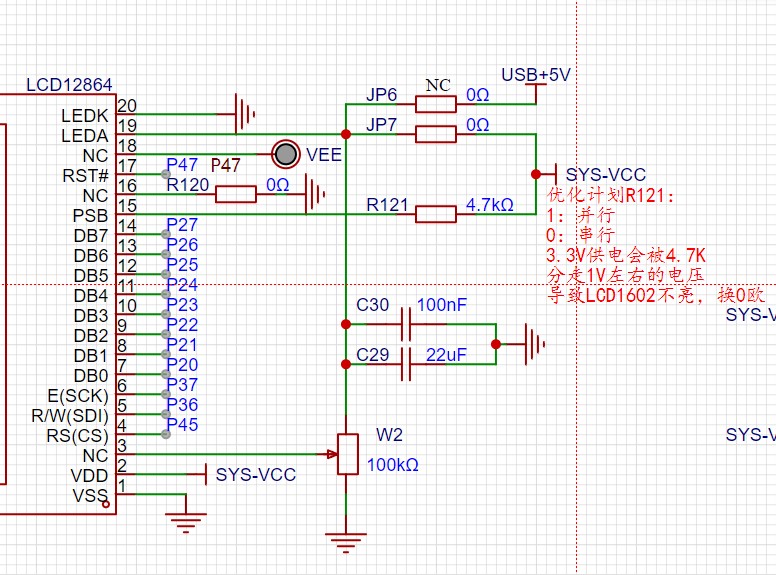Screen dimensions: 776x575
Task: Select the red annotation line '3.3V供电会被4.7K'
Action: (x=626, y=255)
